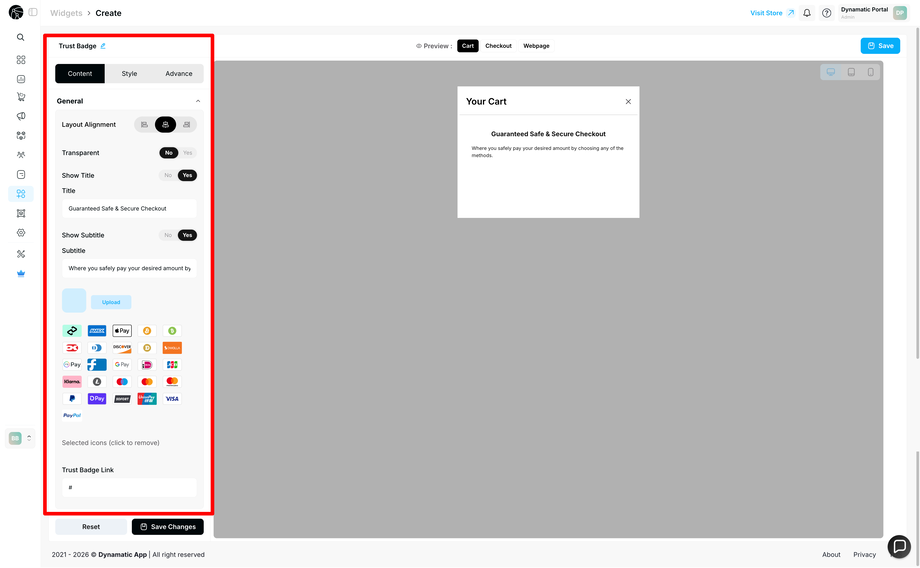Go back to Widgets breadcrumb
Image resolution: width=920 pixels, height=568 pixels.
click(66, 13)
